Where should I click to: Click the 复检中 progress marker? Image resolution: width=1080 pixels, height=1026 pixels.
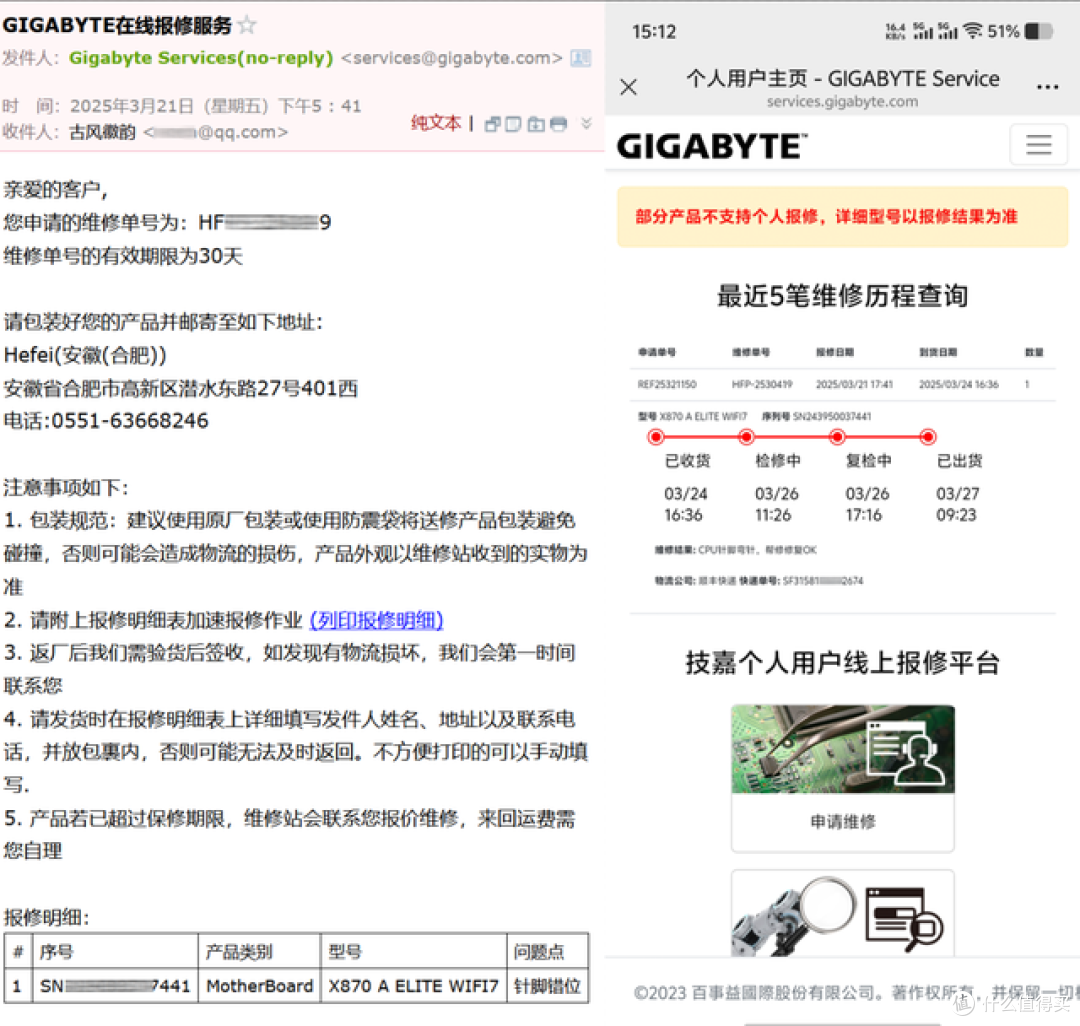coord(837,437)
